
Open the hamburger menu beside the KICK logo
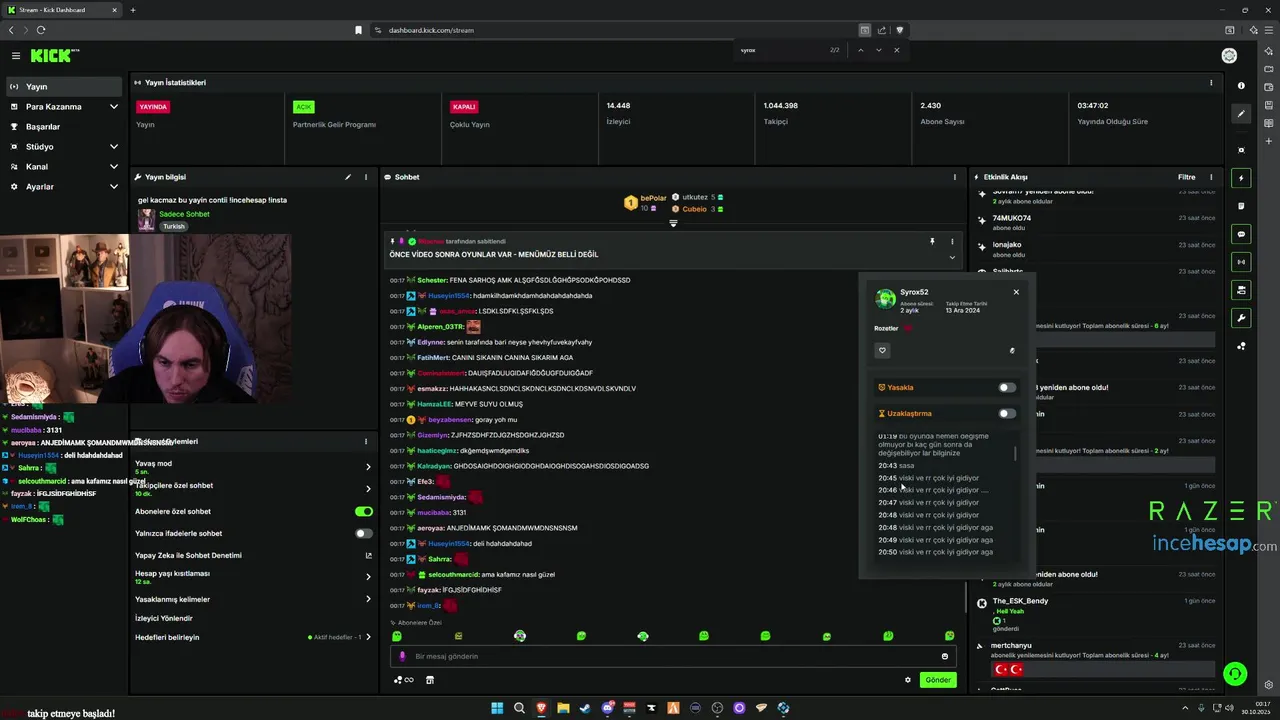coord(16,56)
